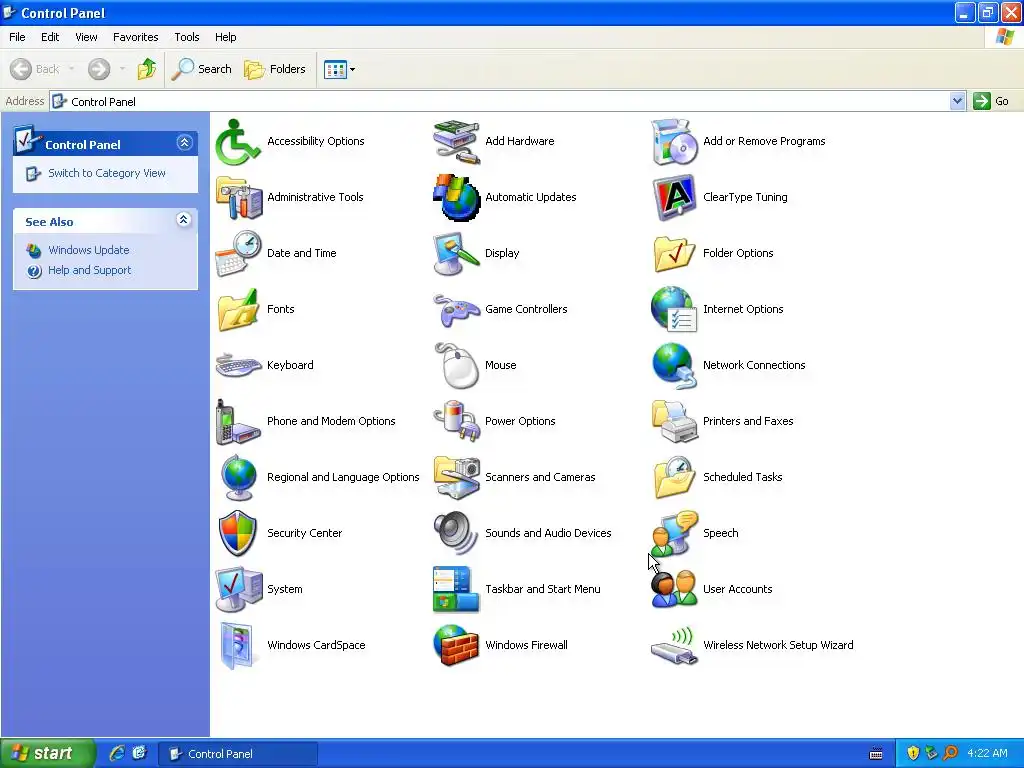Select Control Panel taskbar button
1024x768 pixels.
pos(238,754)
